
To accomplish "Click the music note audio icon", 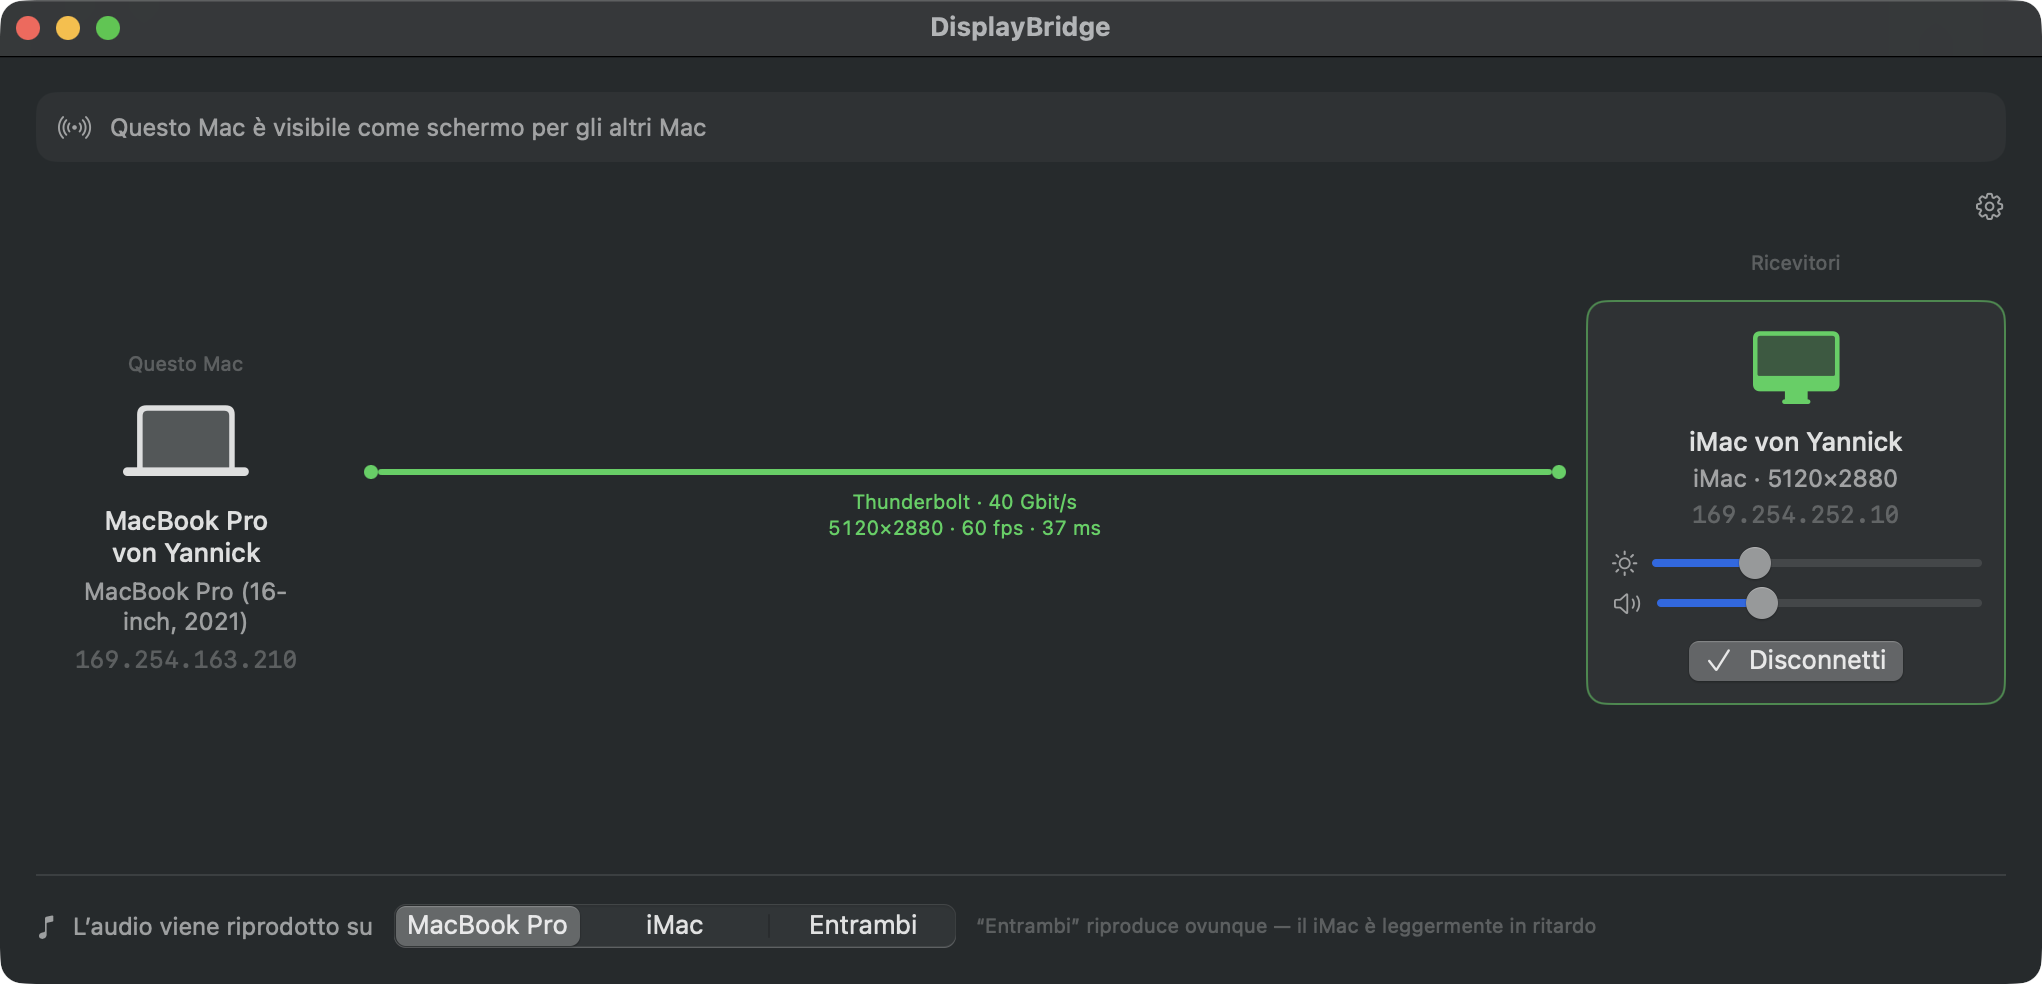I will tap(46, 926).
